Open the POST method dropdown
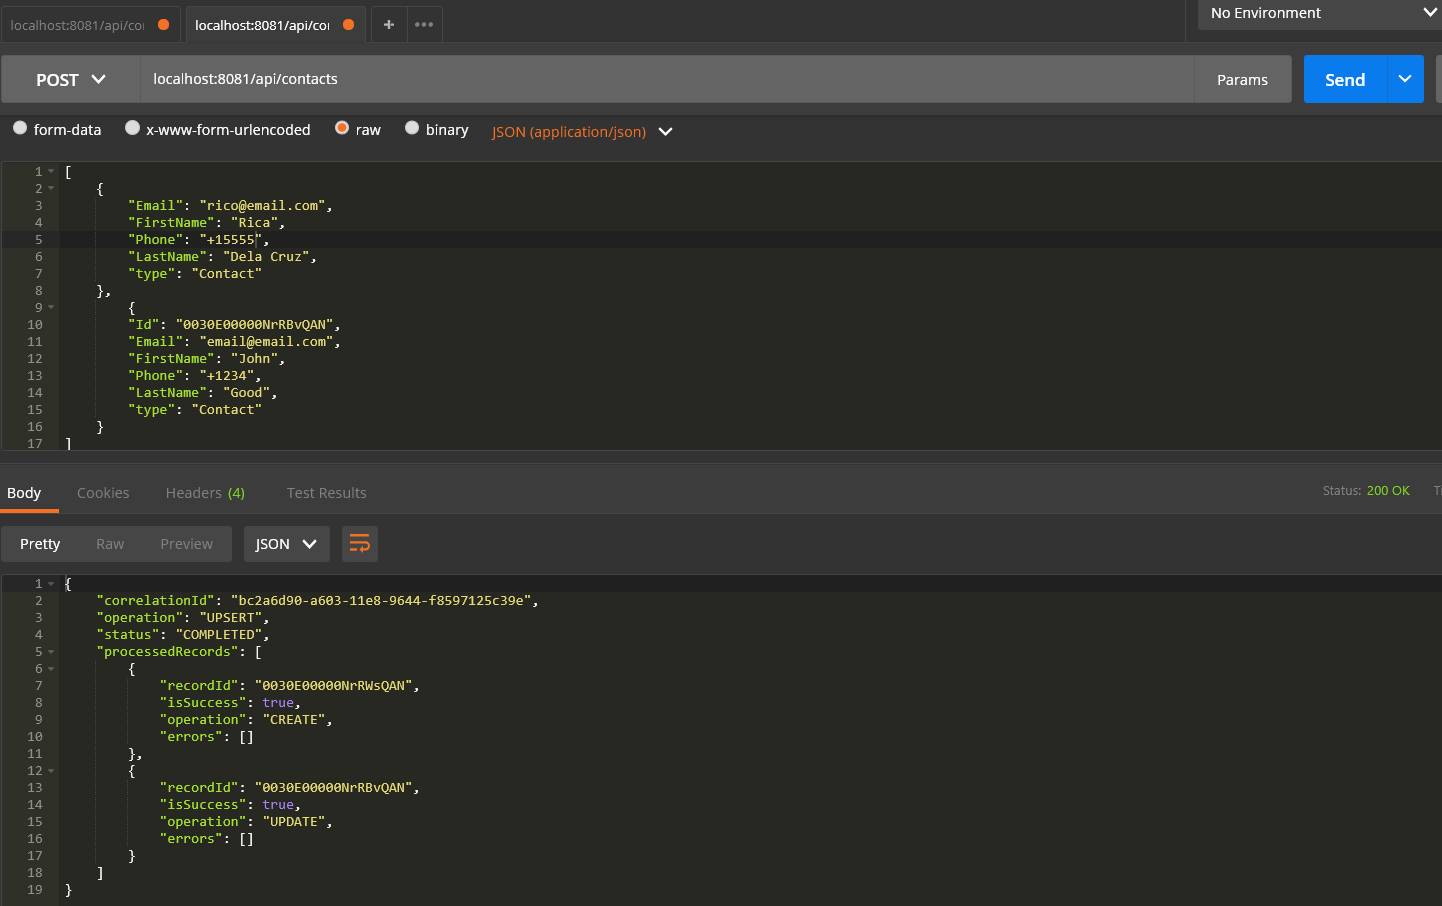This screenshot has height=906, width=1442. 70,79
